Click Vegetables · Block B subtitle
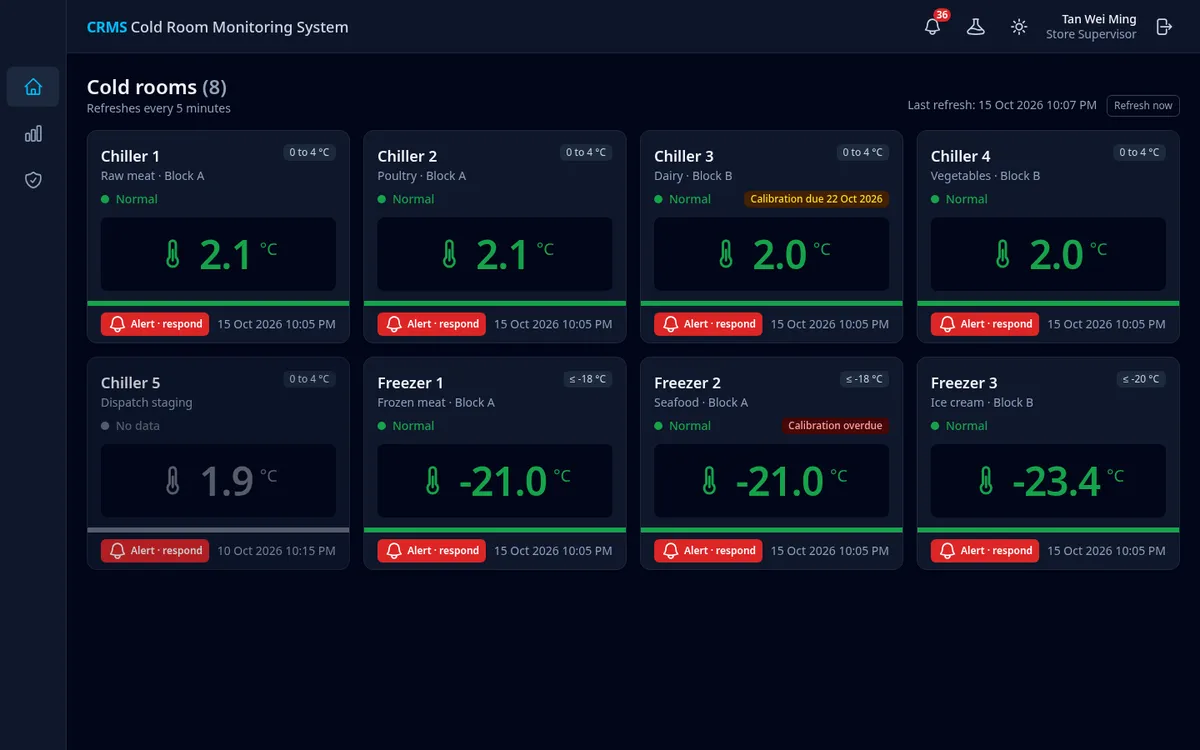Screen dimensions: 1200x750 986,176
